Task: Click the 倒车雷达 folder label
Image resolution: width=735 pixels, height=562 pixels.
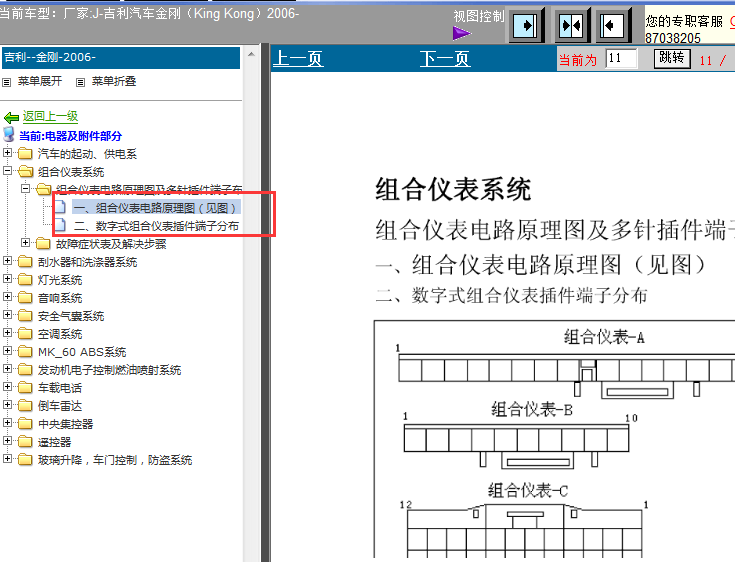Action: click(60, 406)
